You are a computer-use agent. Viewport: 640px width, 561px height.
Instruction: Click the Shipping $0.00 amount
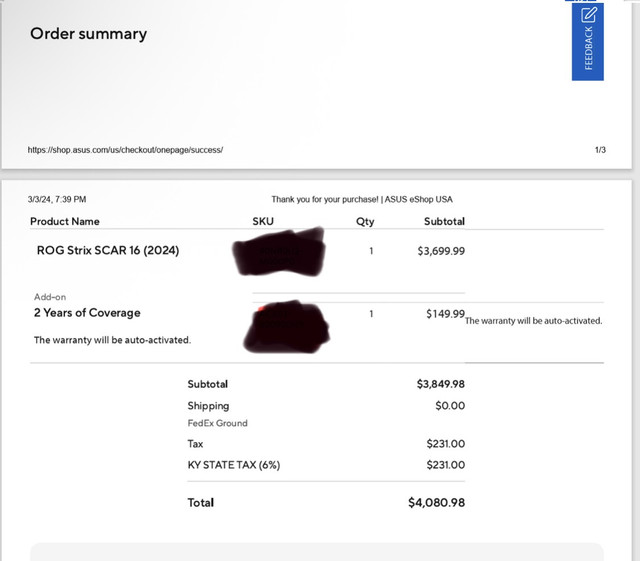(450, 406)
